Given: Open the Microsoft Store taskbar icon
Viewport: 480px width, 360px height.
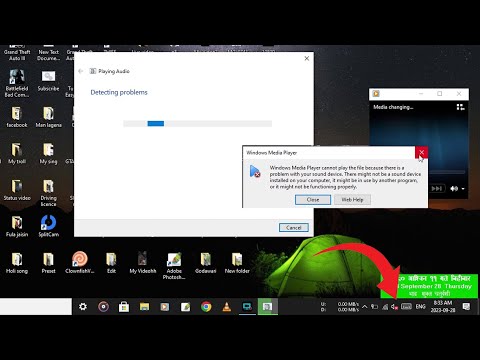Looking at the screenshot, I should (124, 307).
